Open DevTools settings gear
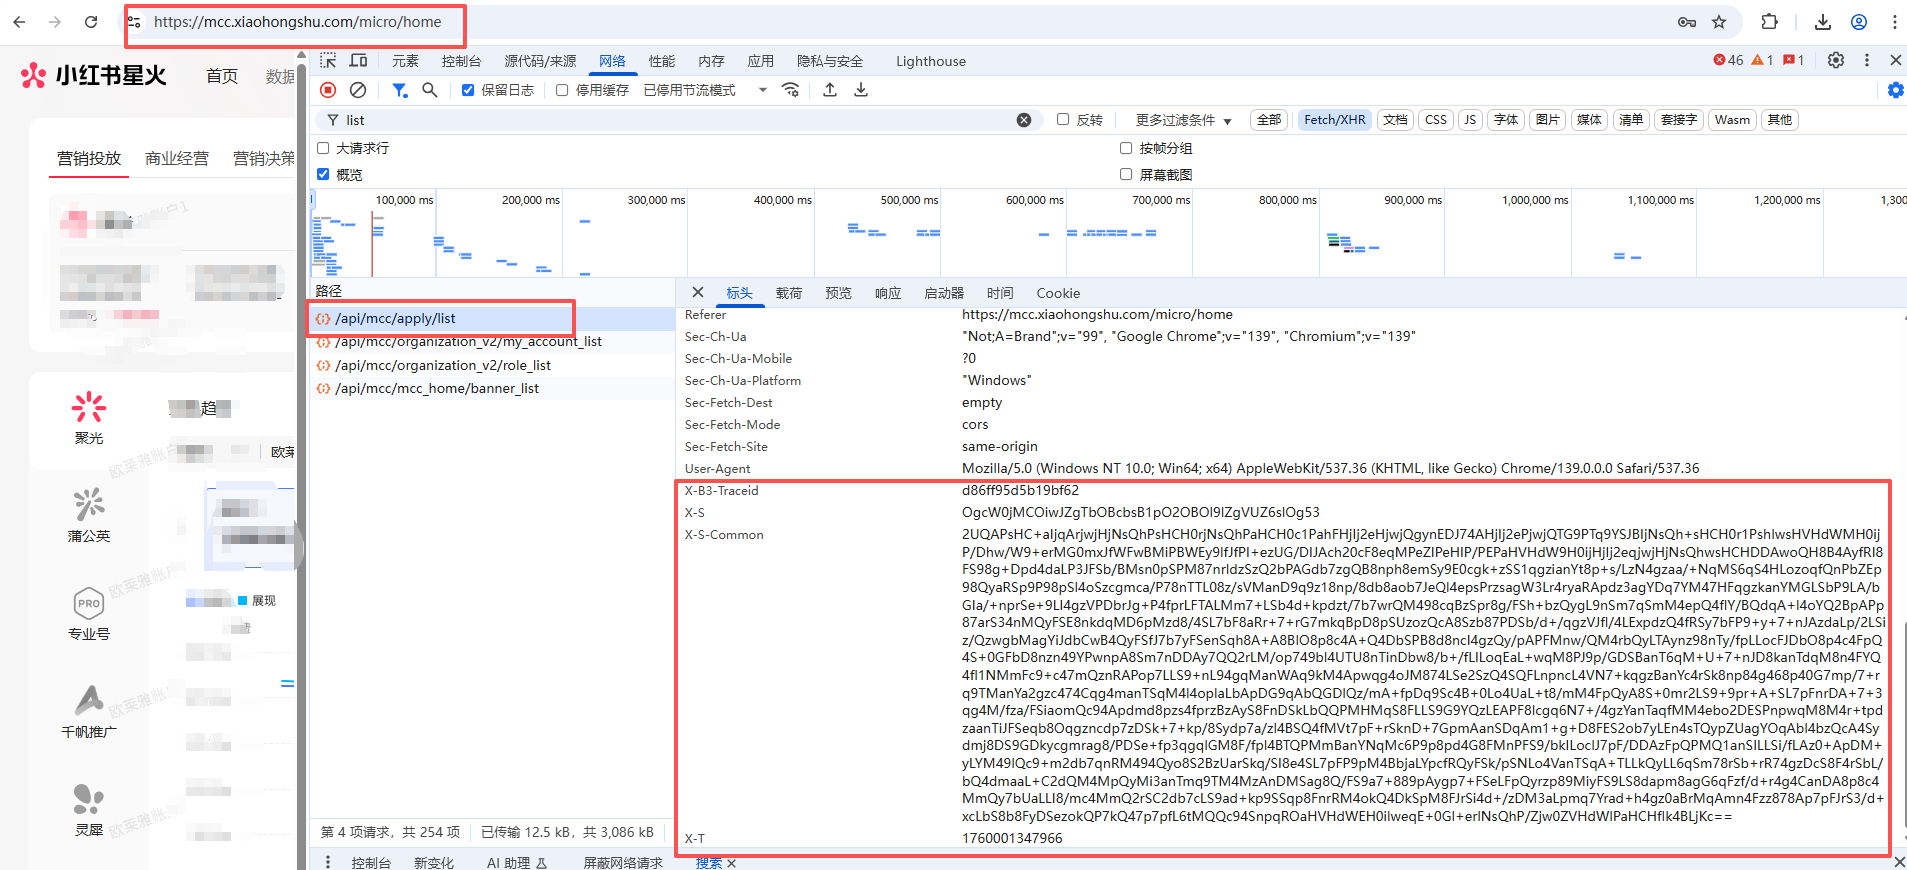 pyautogui.click(x=1836, y=60)
